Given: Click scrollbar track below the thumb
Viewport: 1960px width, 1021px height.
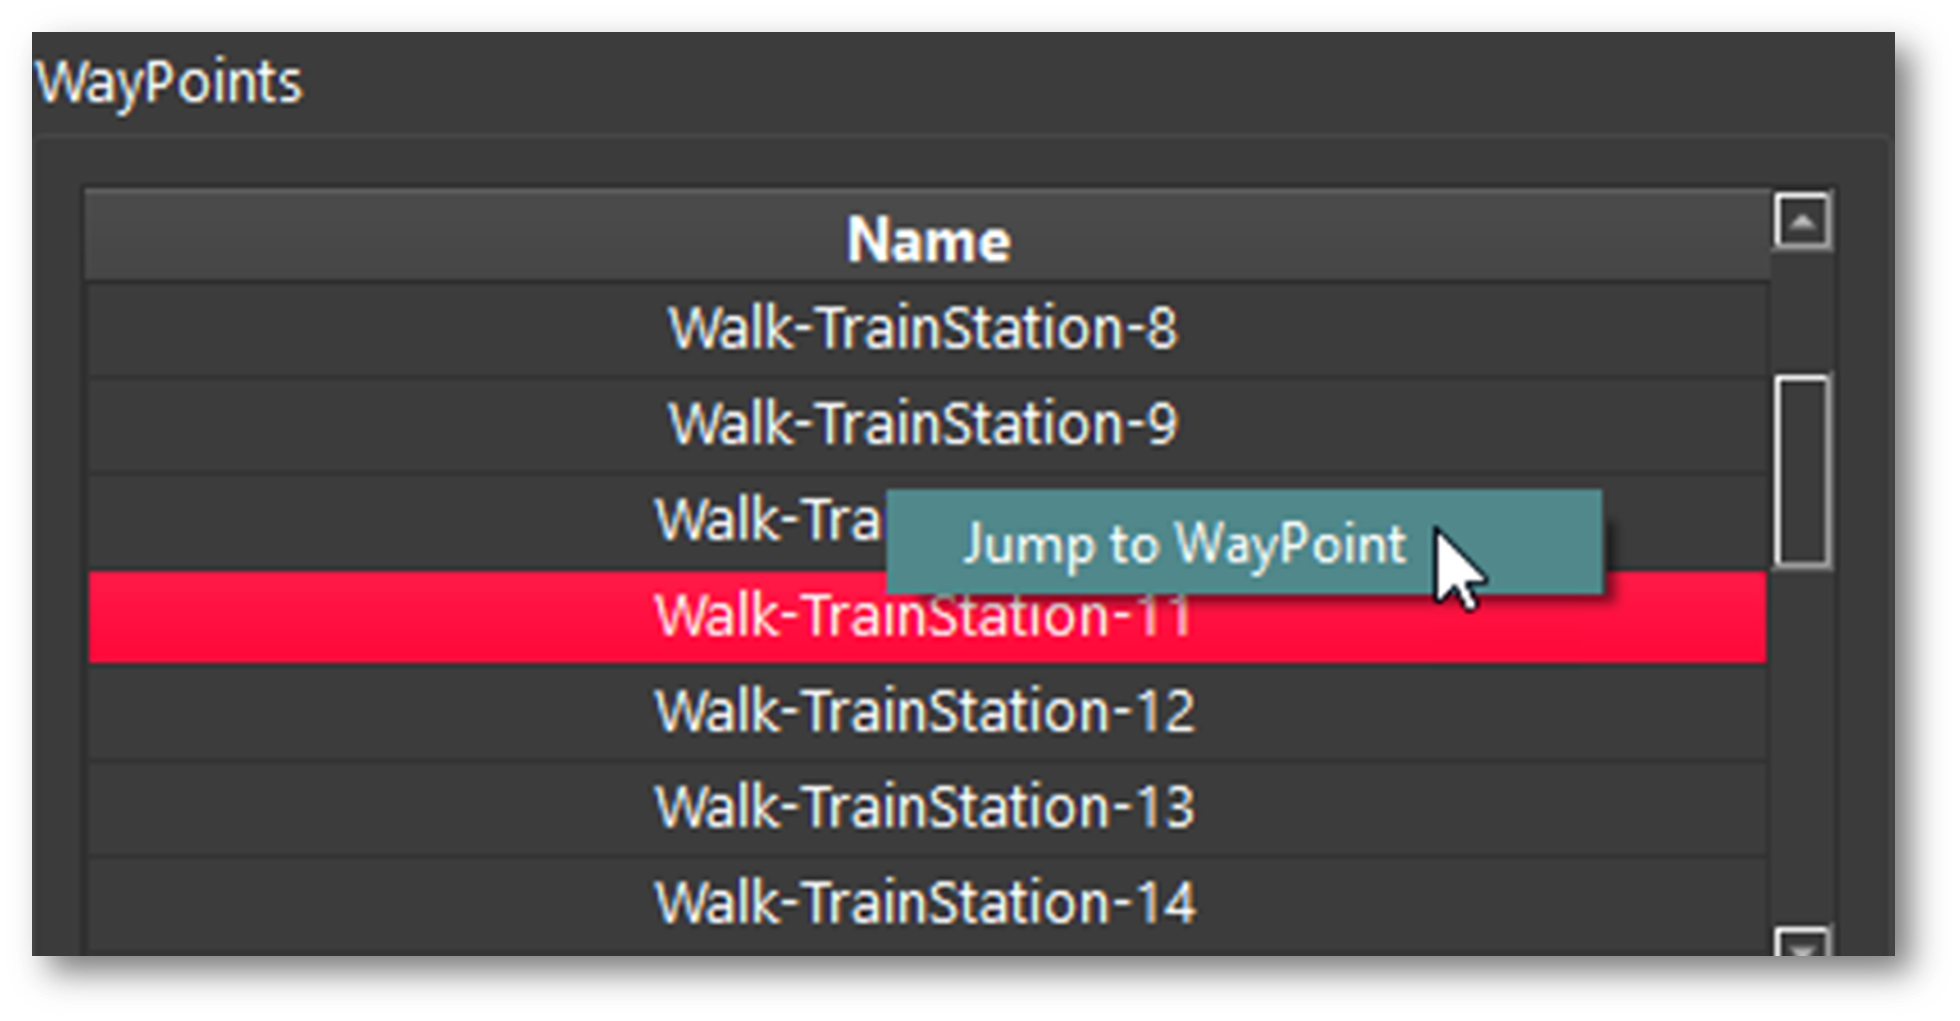Looking at the screenshot, I should tap(1802, 750).
